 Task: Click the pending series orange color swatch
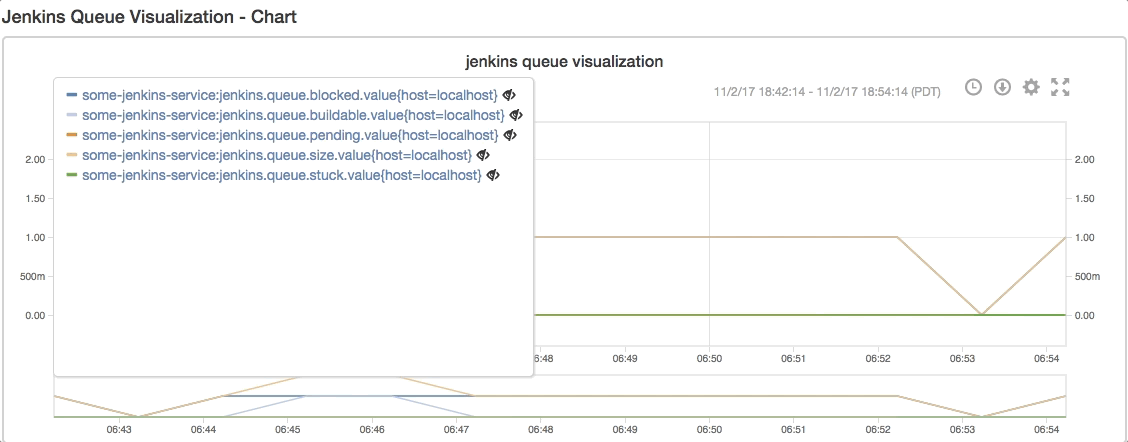pos(71,135)
